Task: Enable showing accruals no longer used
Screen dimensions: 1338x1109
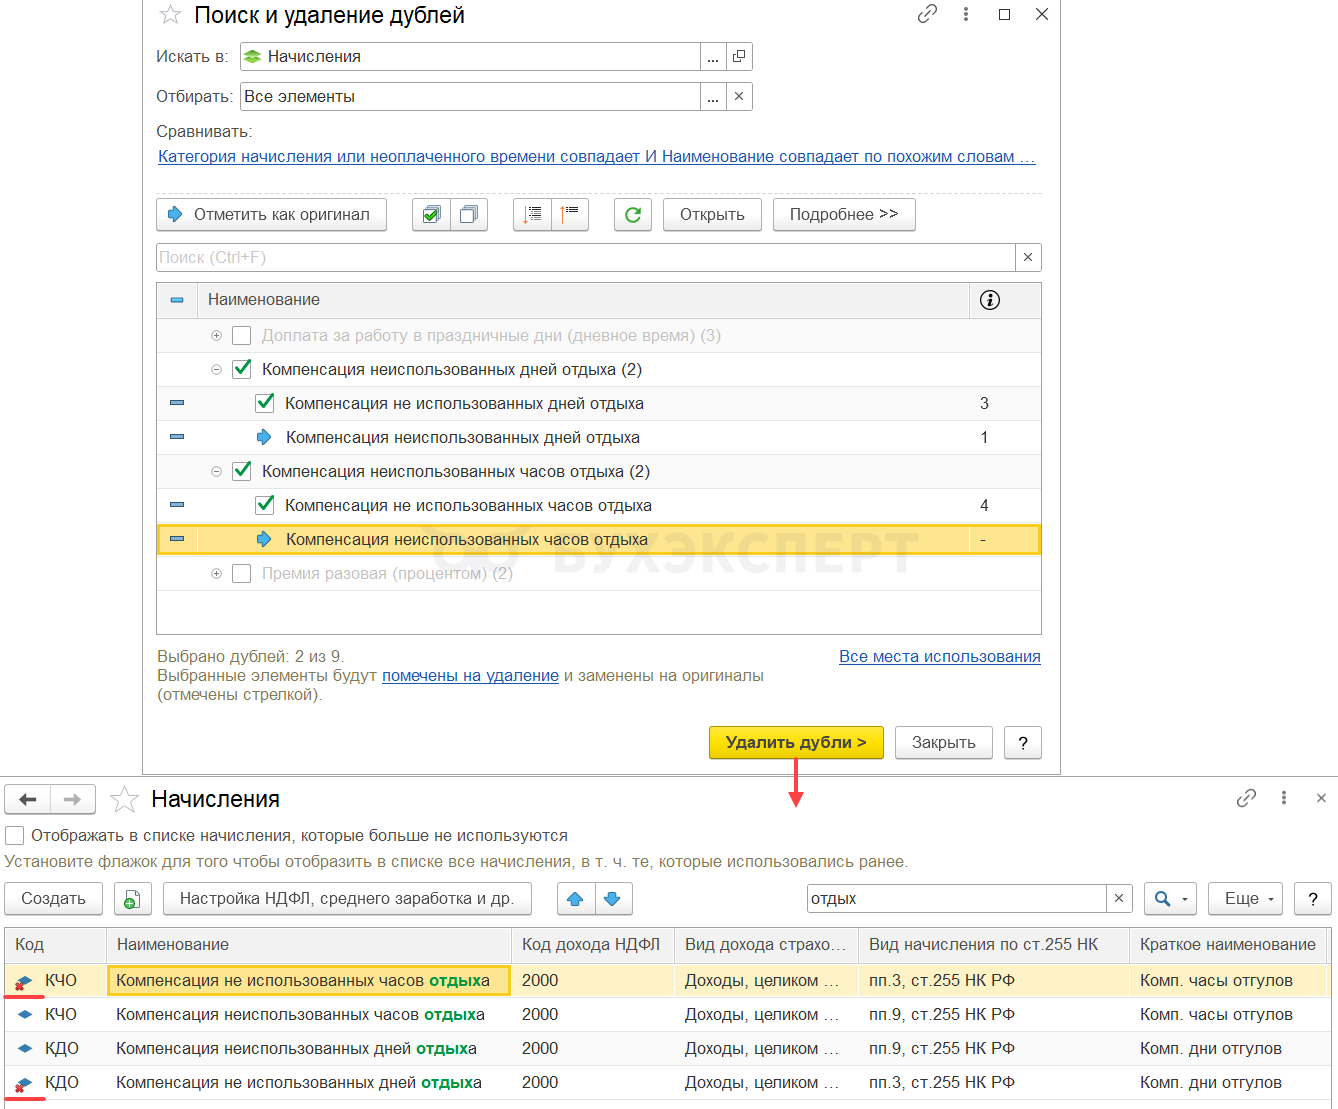Action: point(15,836)
